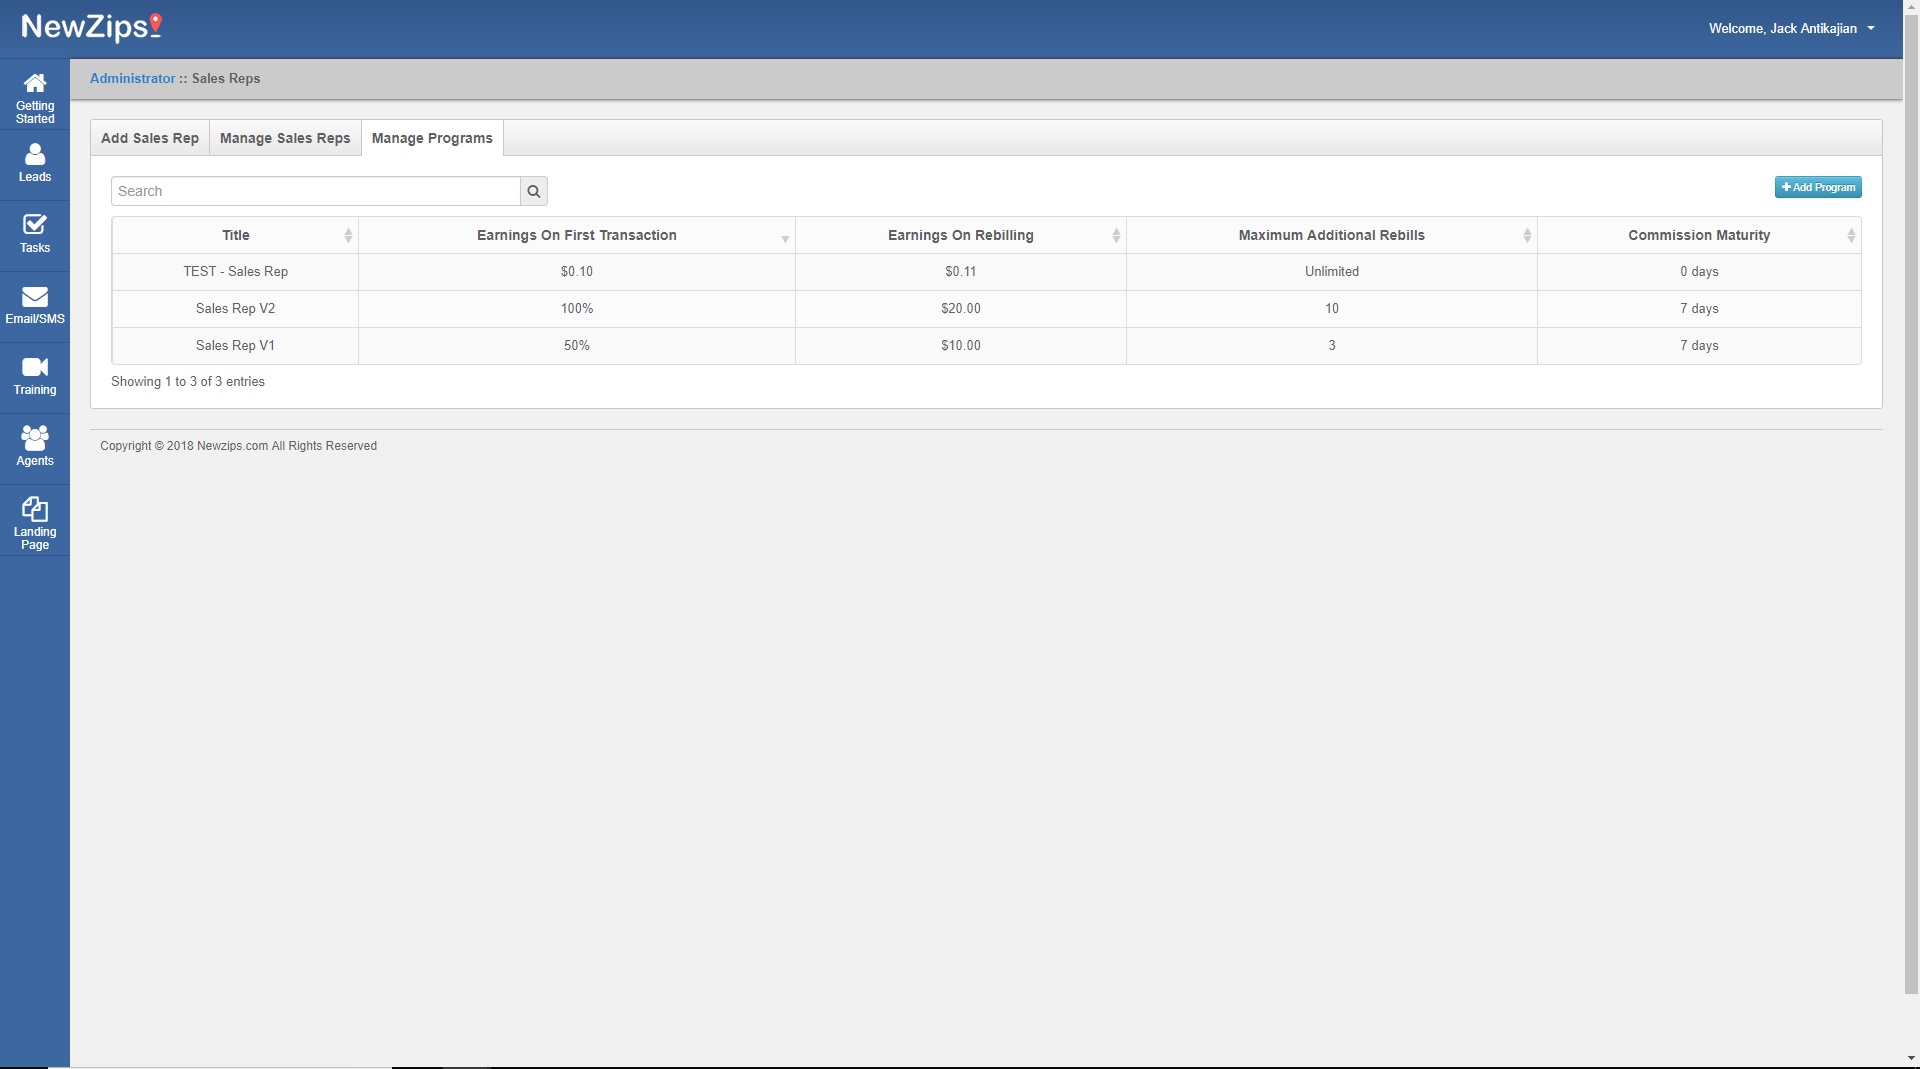Open Agents from the sidebar
The image size is (1920, 1069).
[x=35, y=447]
